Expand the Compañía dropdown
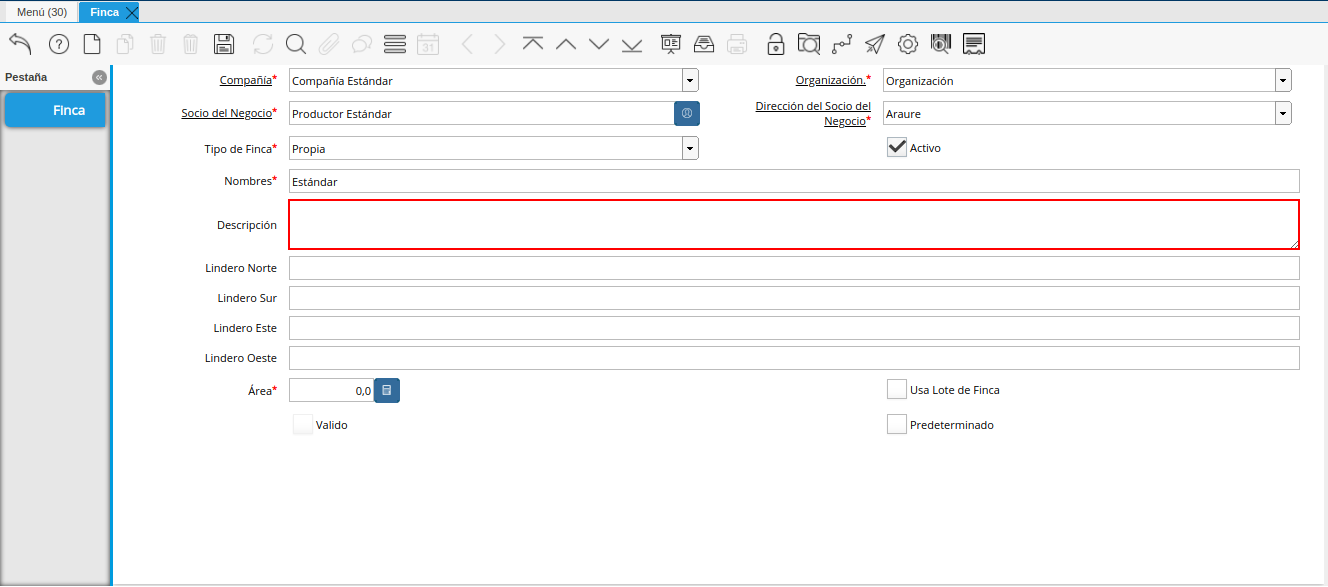 [690, 81]
